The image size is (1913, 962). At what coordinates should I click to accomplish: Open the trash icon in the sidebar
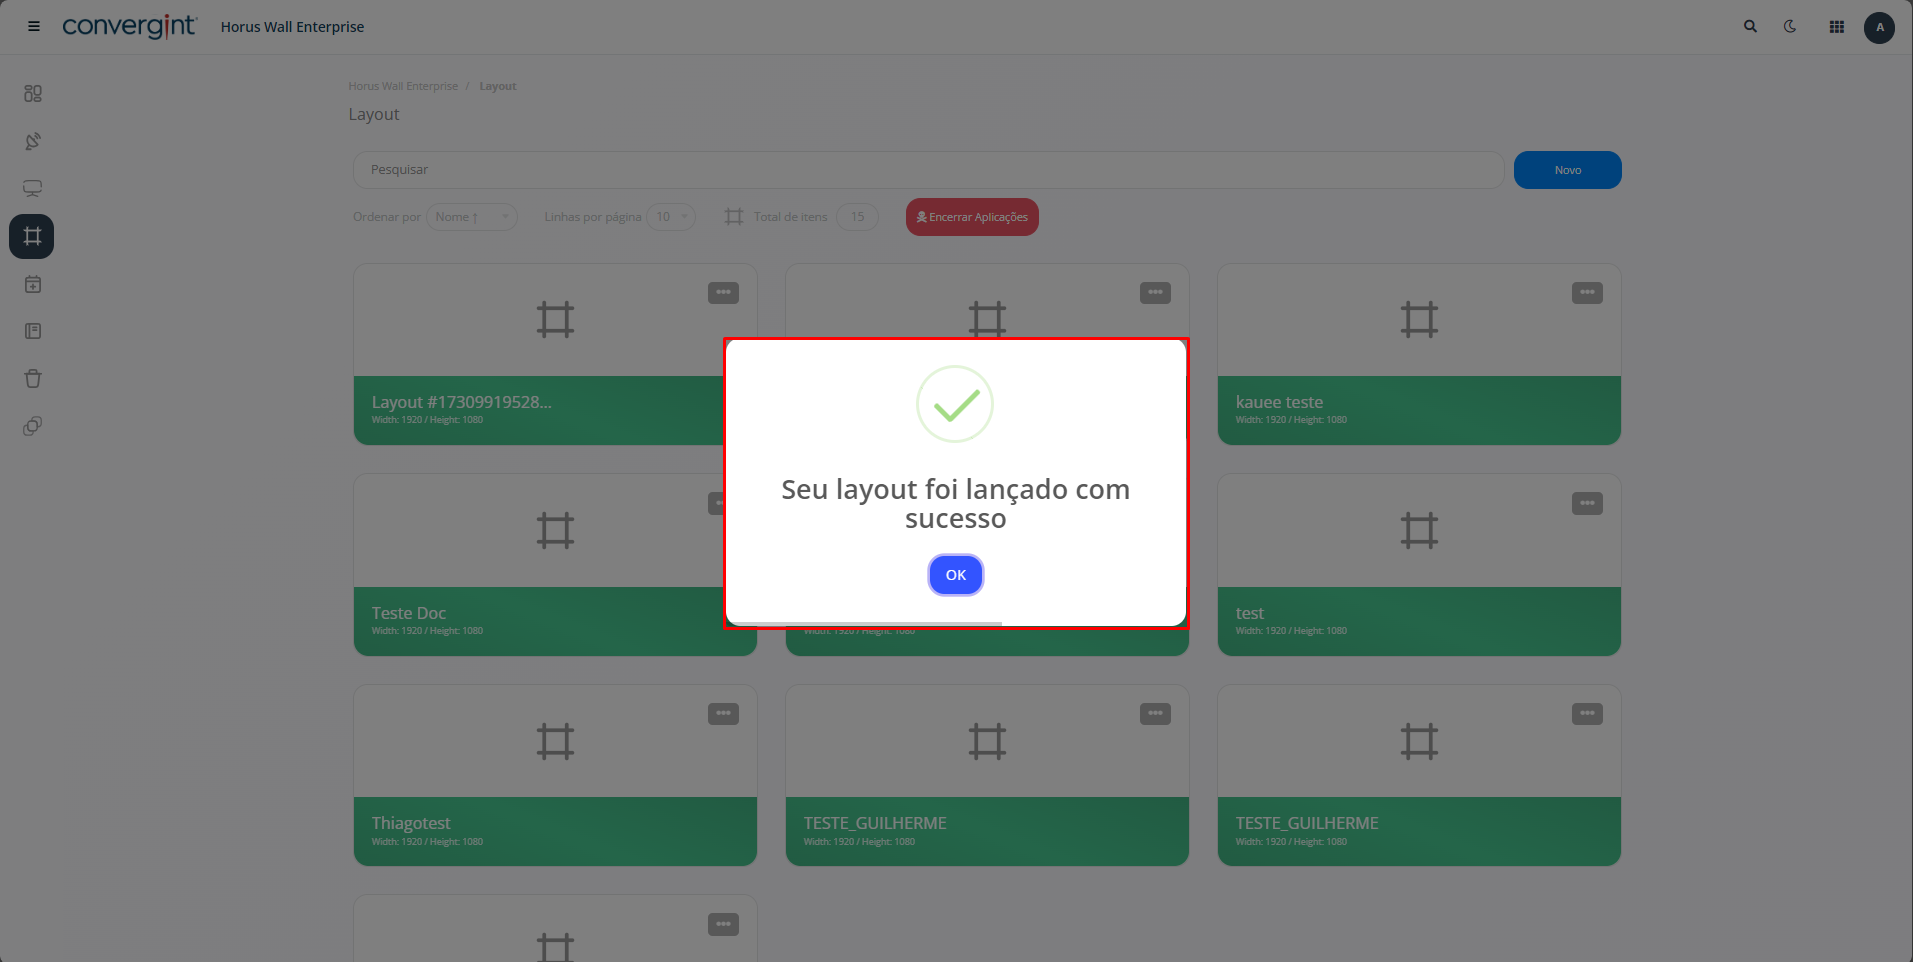click(x=33, y=379)
